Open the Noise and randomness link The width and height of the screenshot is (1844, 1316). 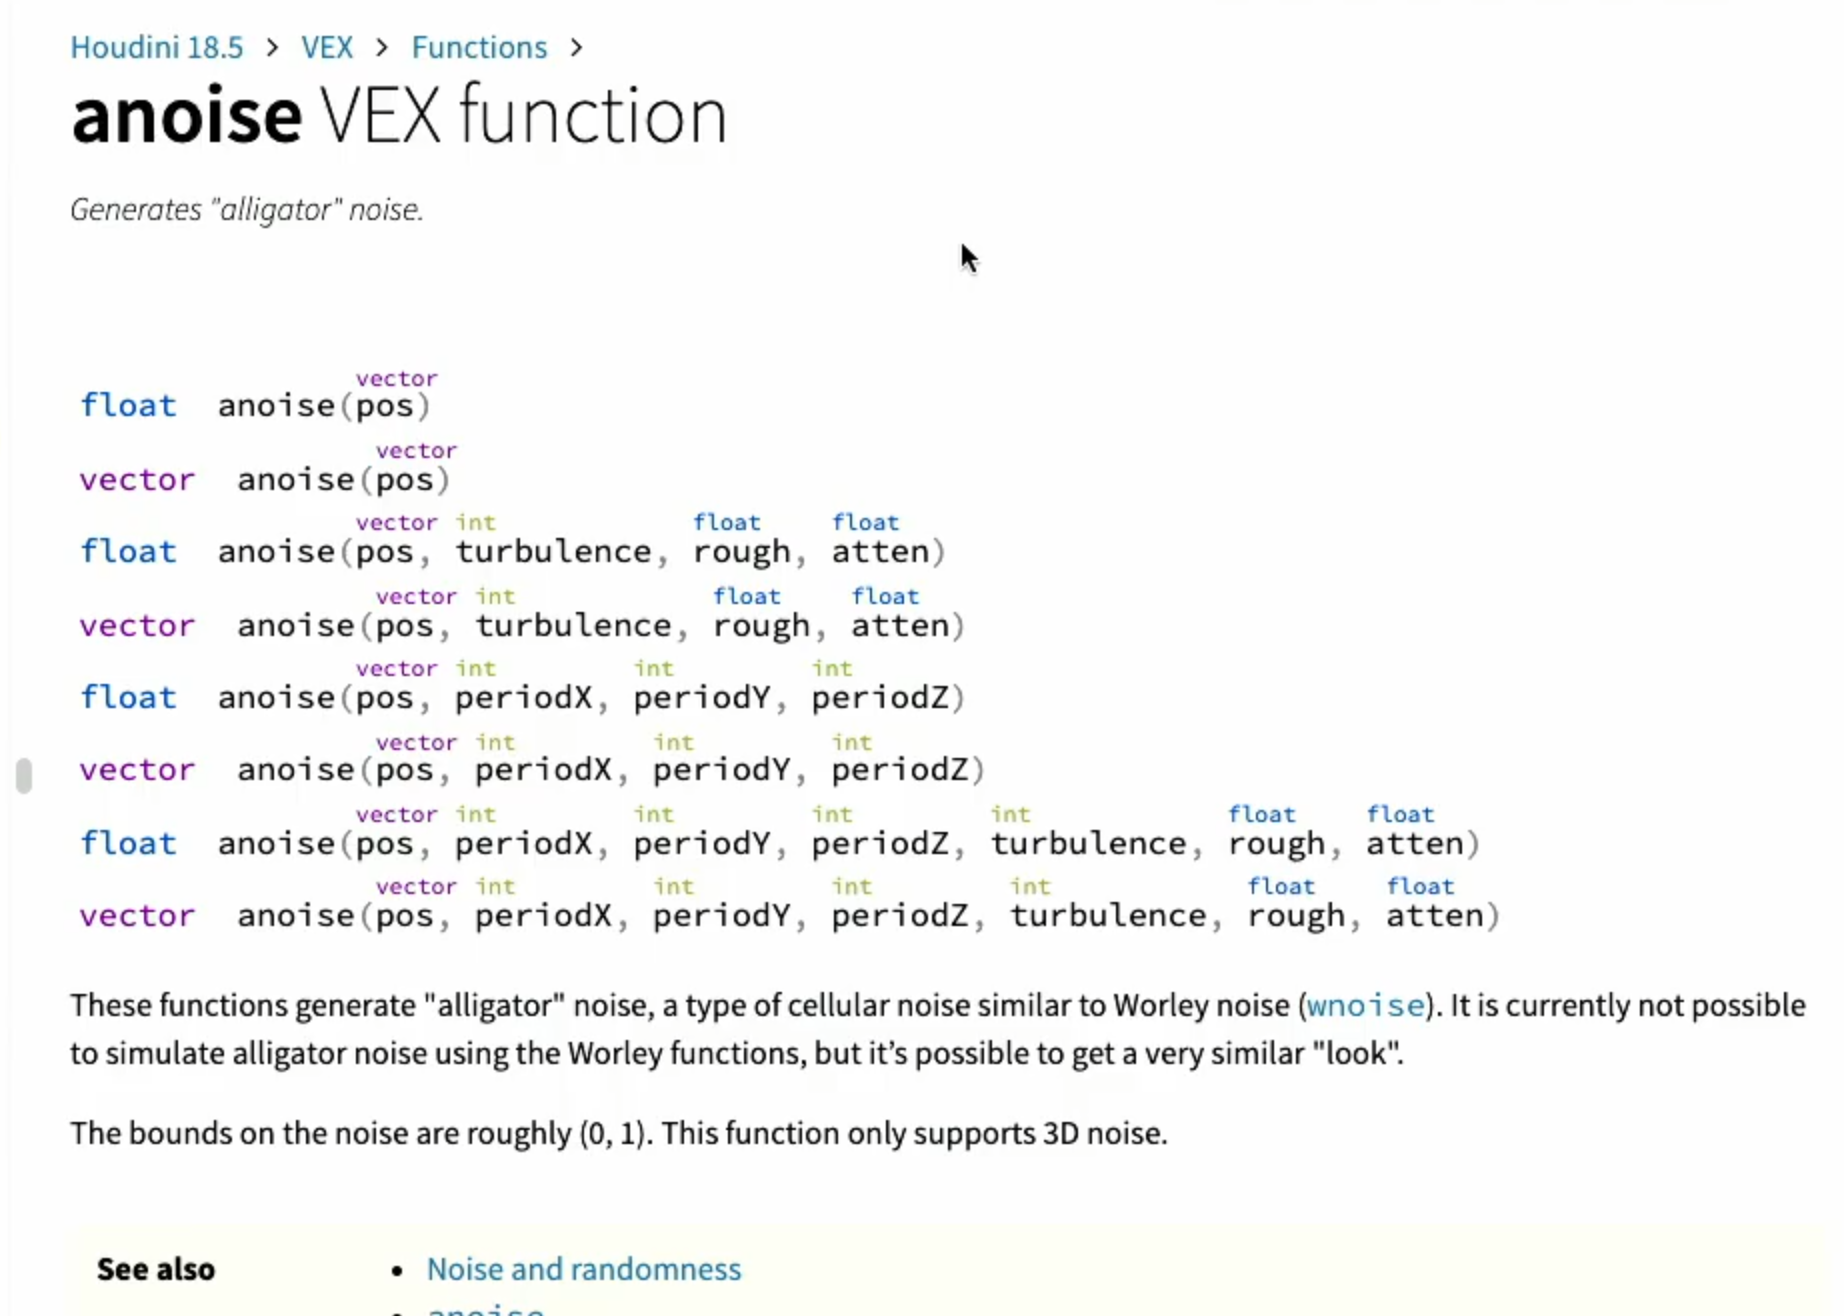click(584, 1269)
